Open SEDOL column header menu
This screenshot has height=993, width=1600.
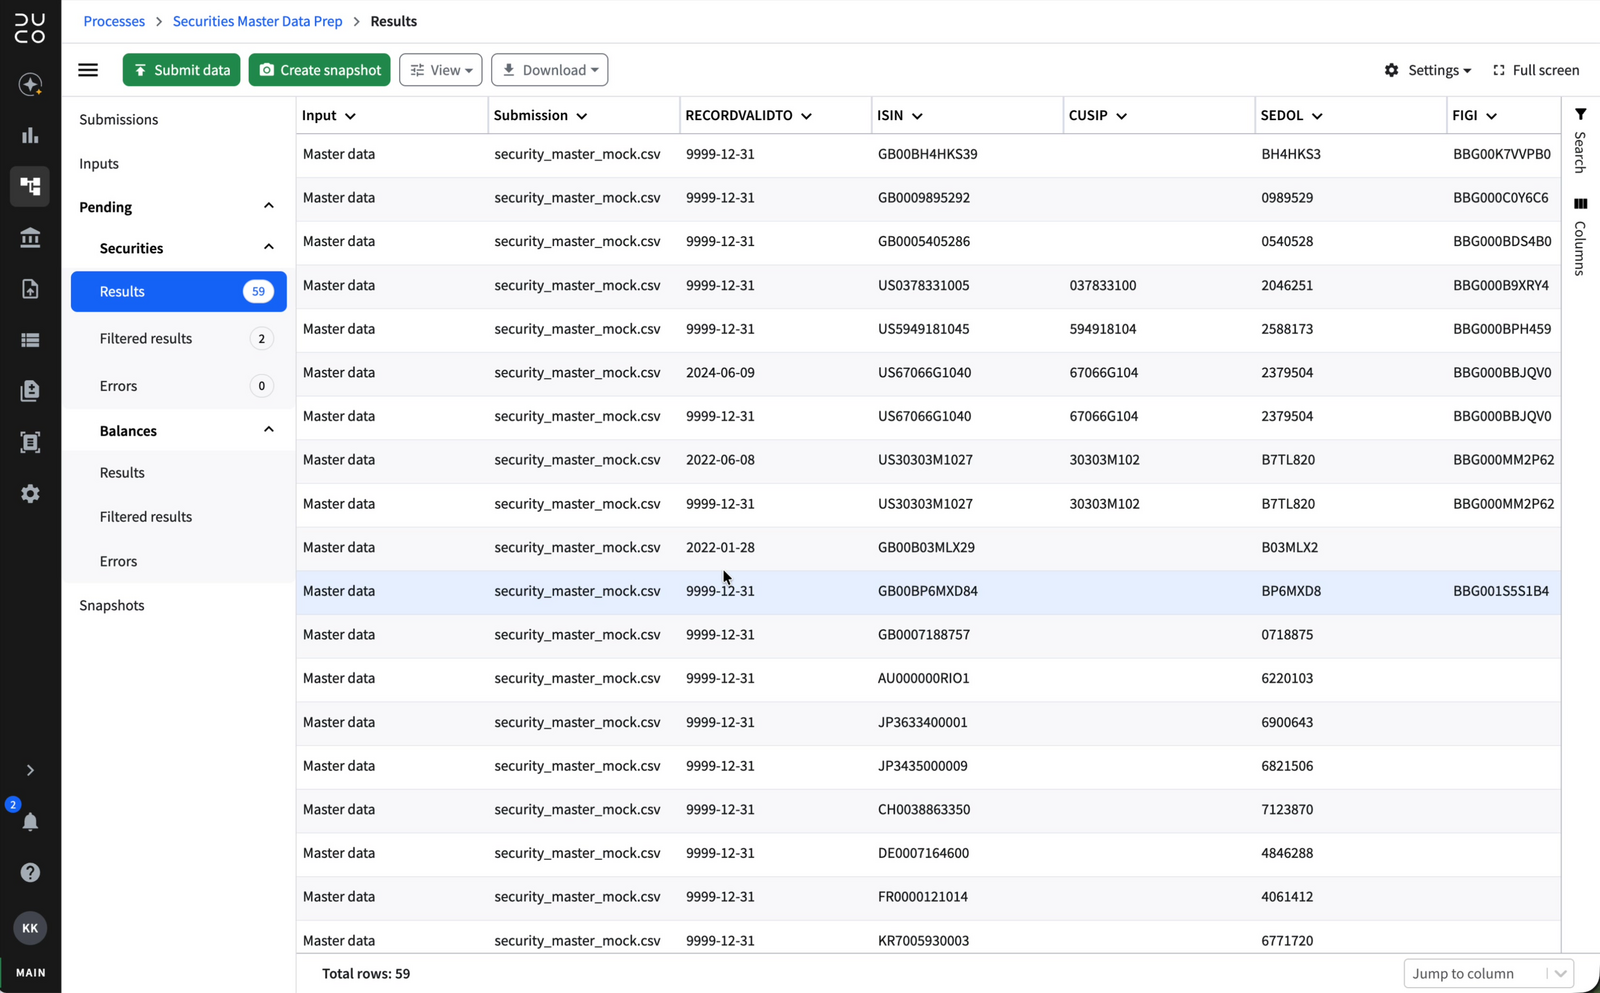tap(1317, 116)
